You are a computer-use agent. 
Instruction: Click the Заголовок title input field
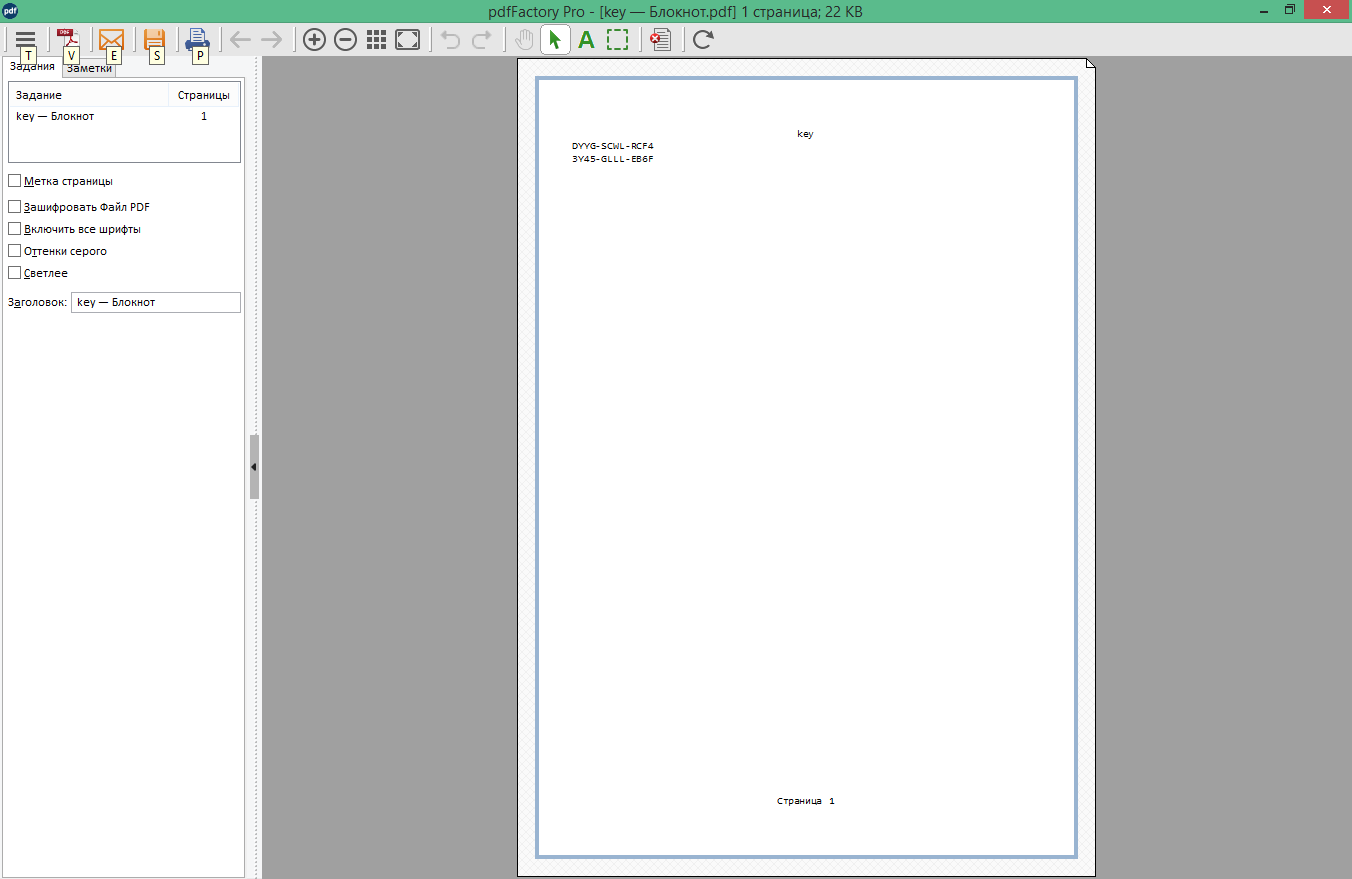(x=156, y=302)
